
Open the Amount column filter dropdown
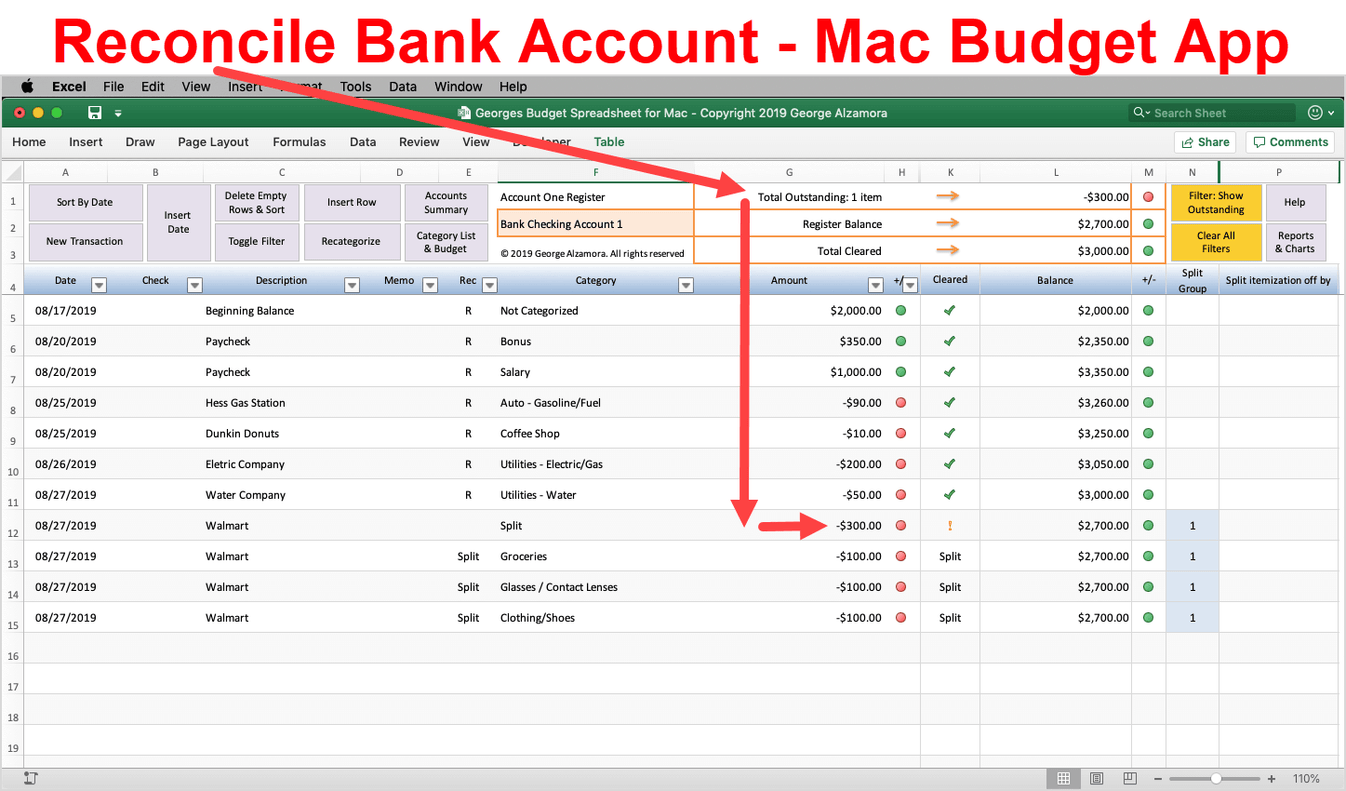[x=875, y=284]
